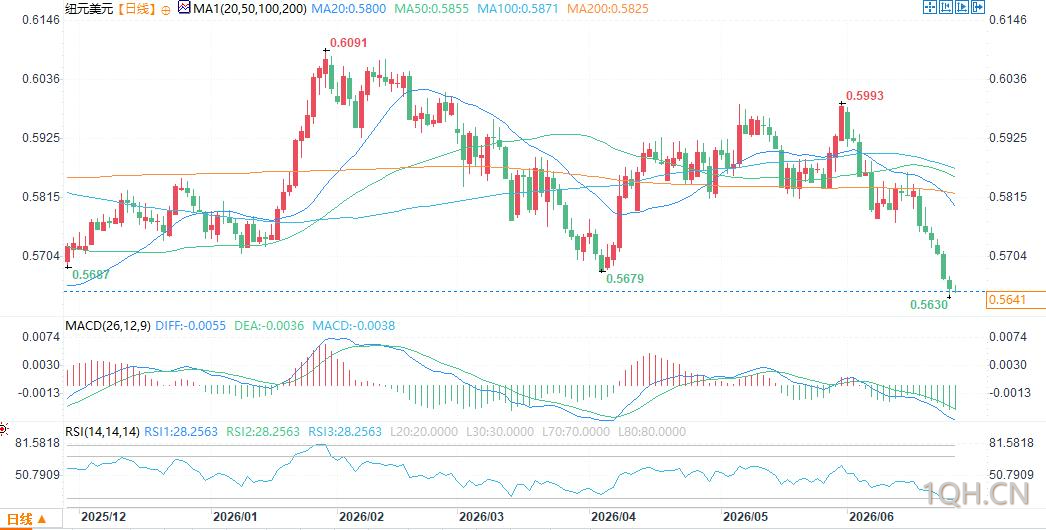This screenshot has height=530, width=1046.
Task: Click the right axis 0.5704 price label
Action: tap(1008, 256)
